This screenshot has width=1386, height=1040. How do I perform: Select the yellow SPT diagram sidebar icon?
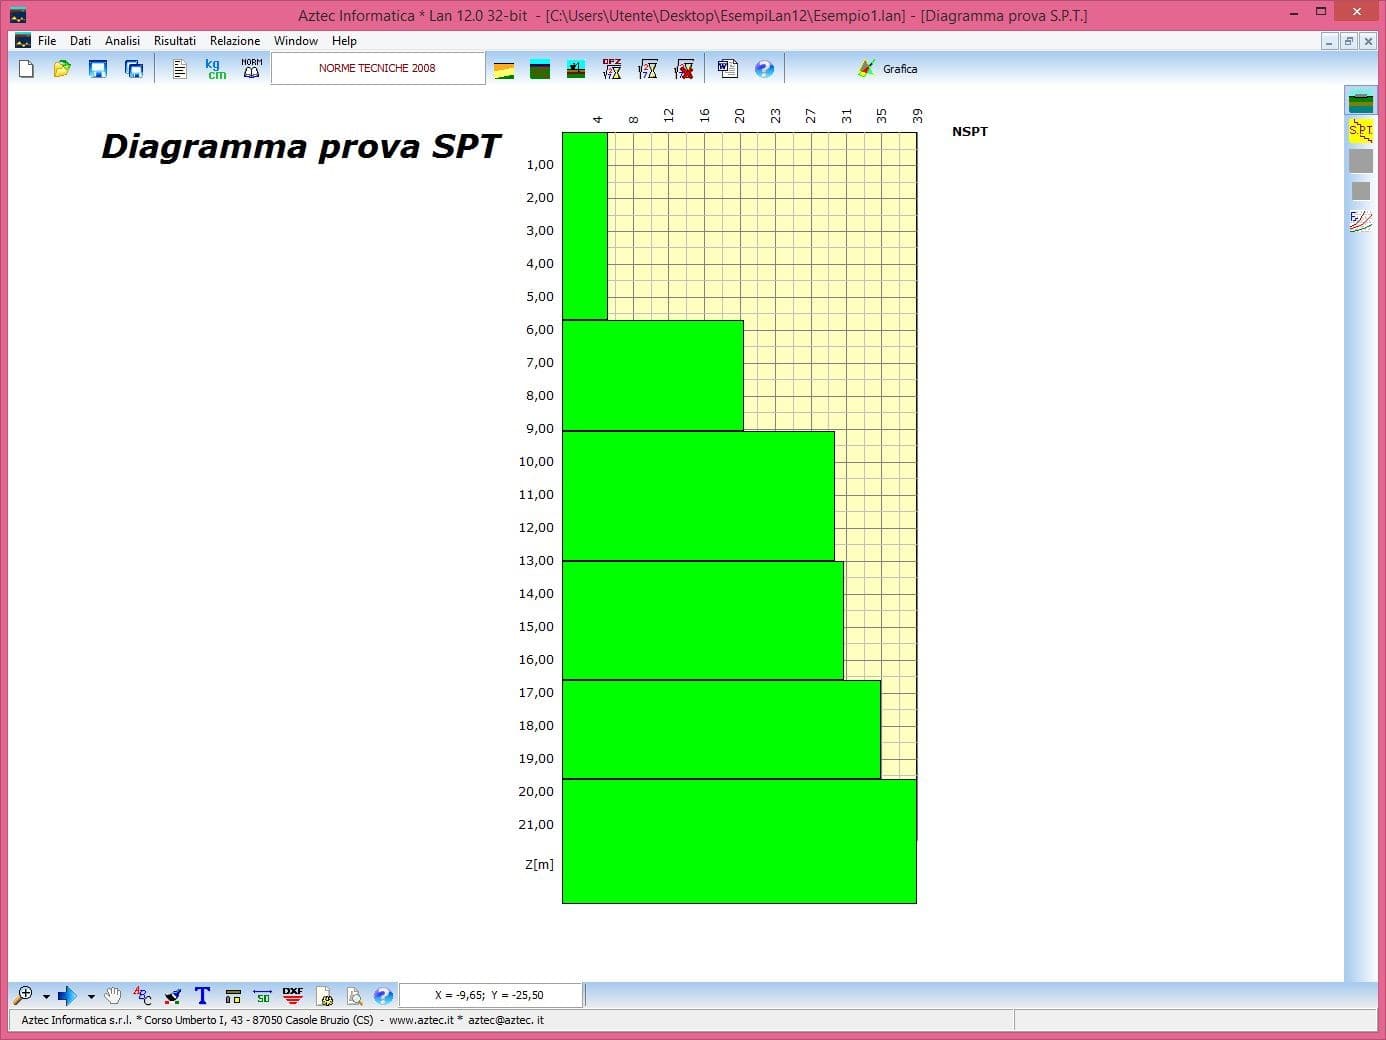point(1361,131)
